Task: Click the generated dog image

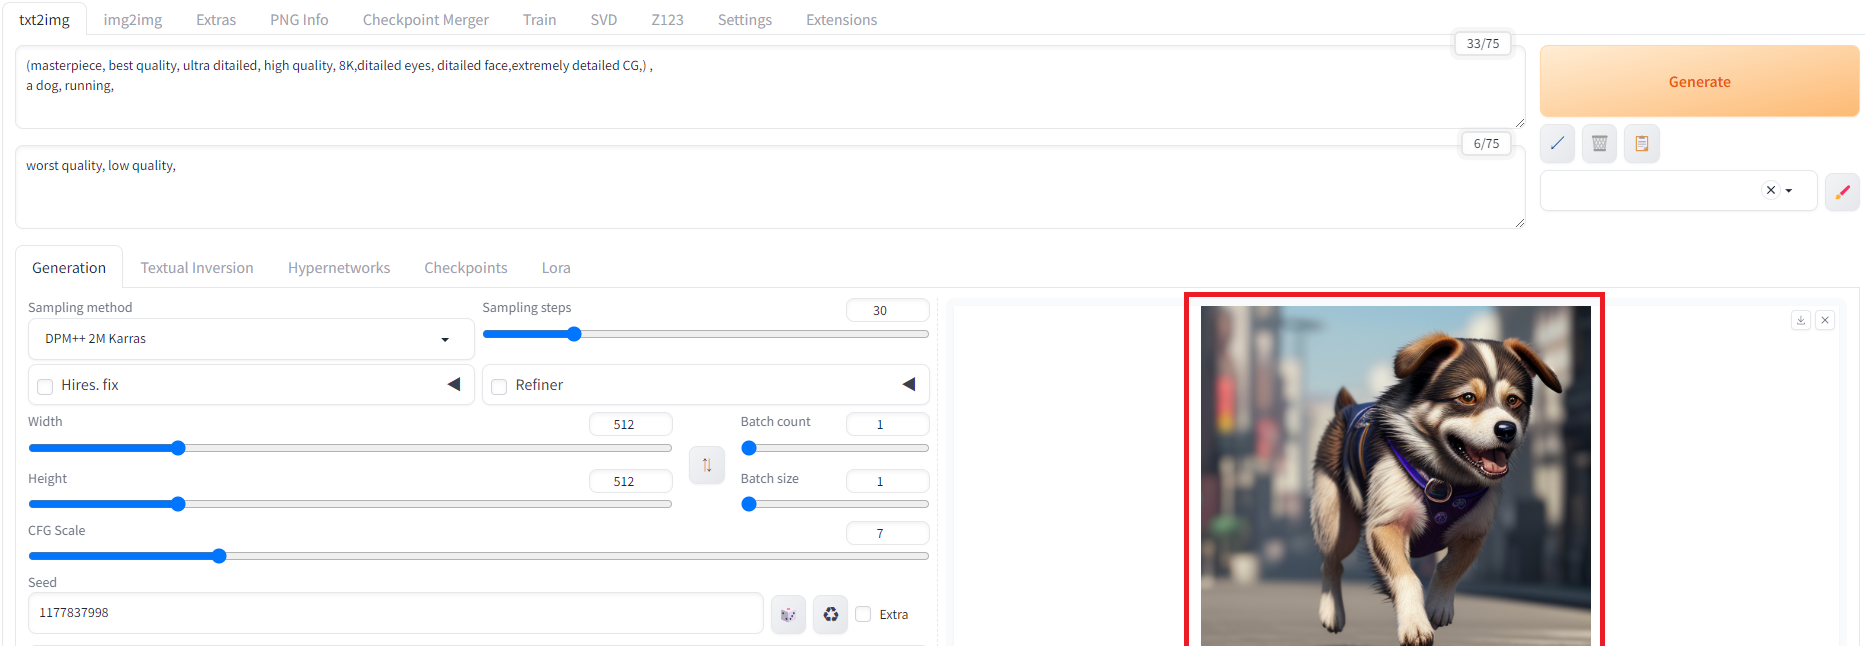Action: (1395, 476)
